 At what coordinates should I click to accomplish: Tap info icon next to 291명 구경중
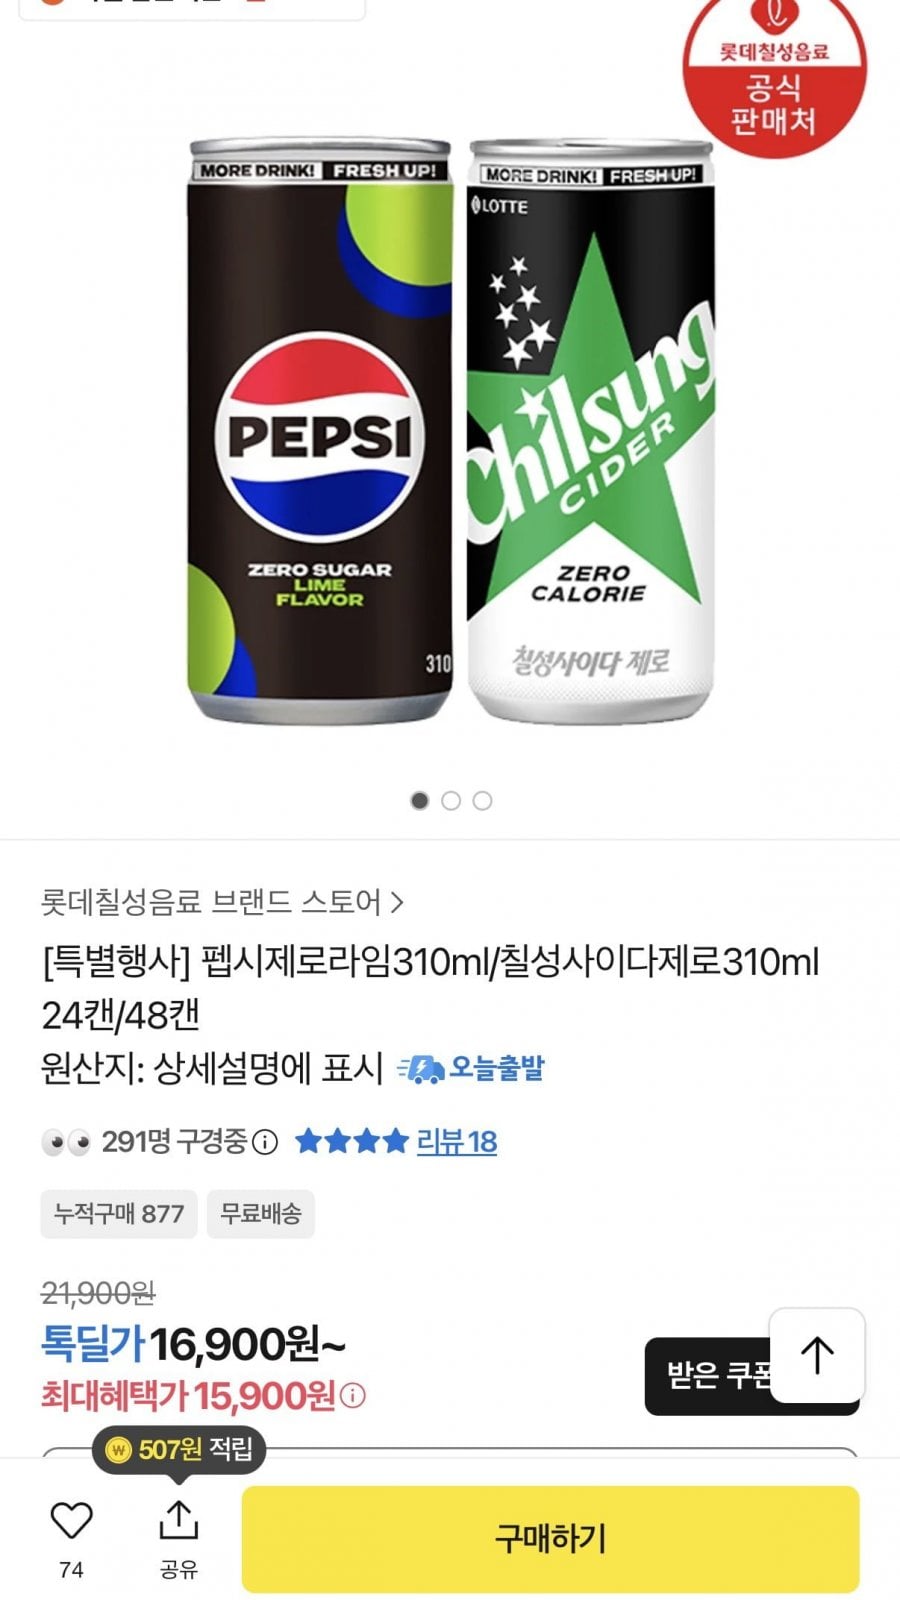tap(265, 1142)
